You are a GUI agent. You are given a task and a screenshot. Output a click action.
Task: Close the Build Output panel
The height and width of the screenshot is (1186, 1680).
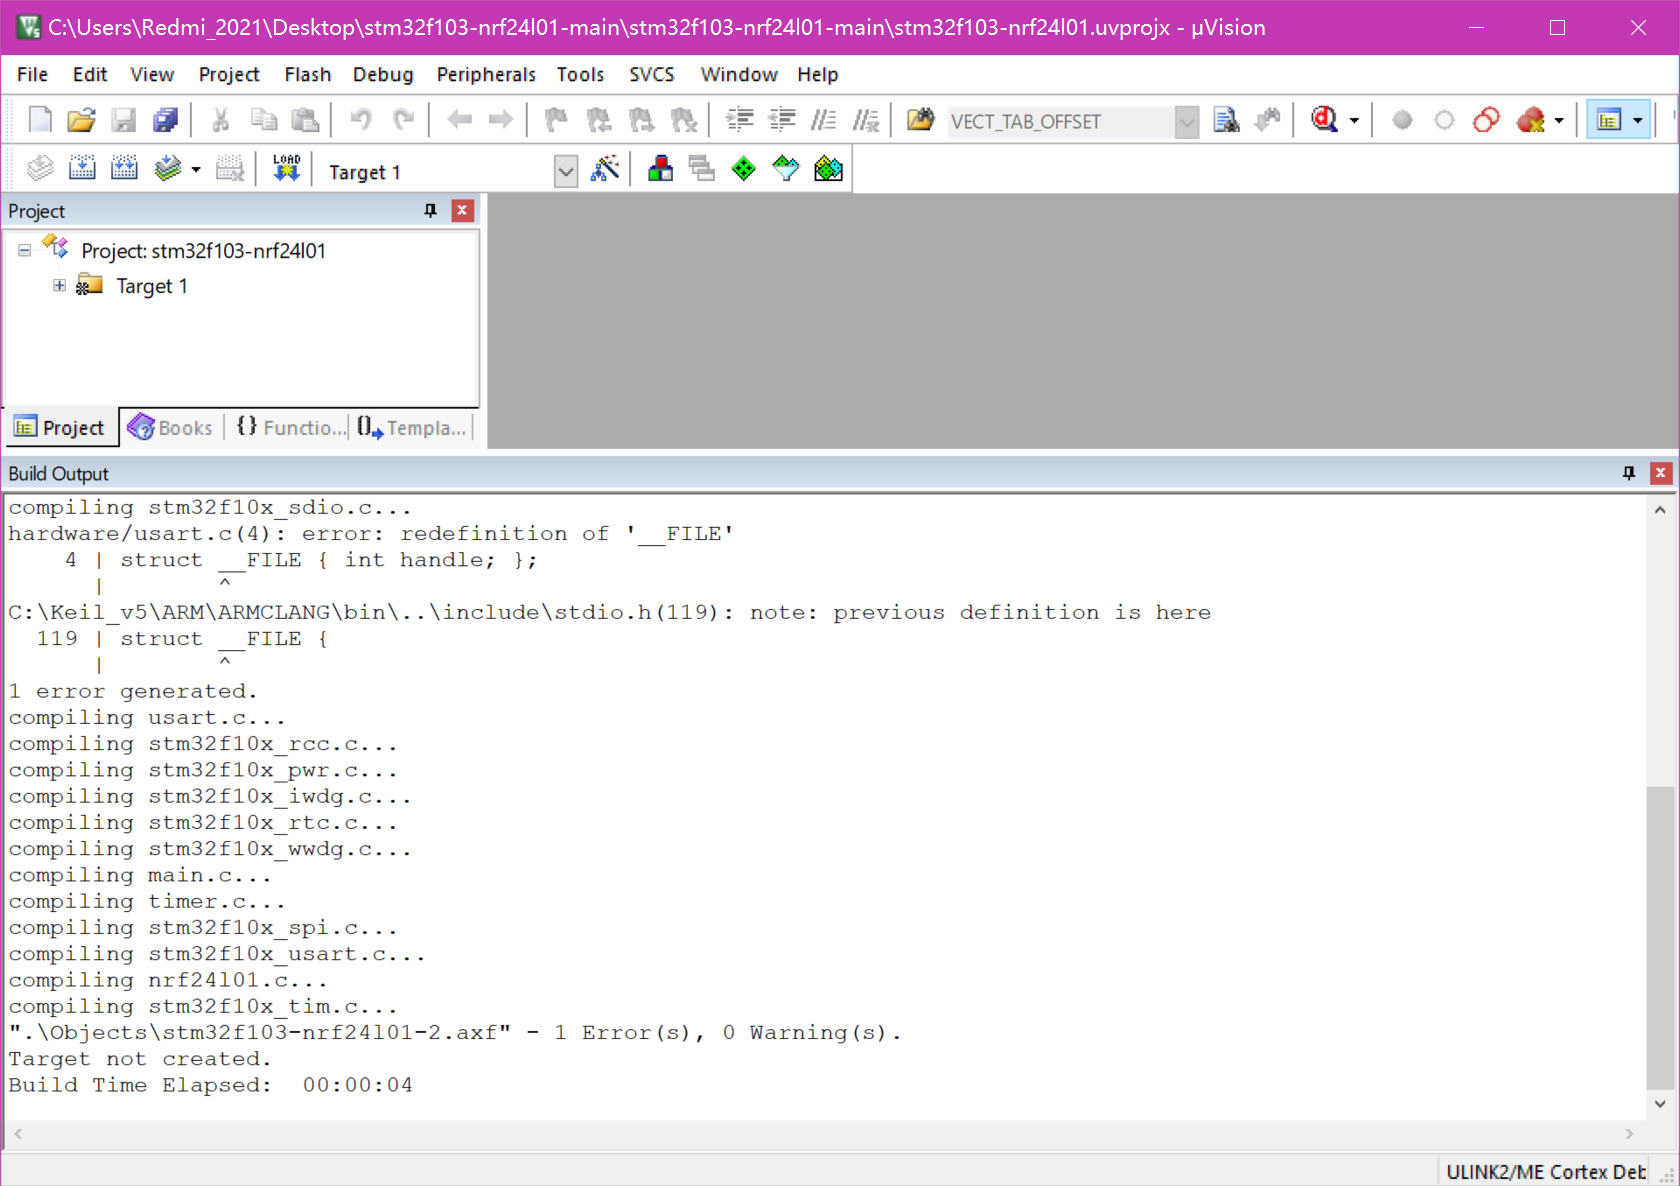(1661, 473)
